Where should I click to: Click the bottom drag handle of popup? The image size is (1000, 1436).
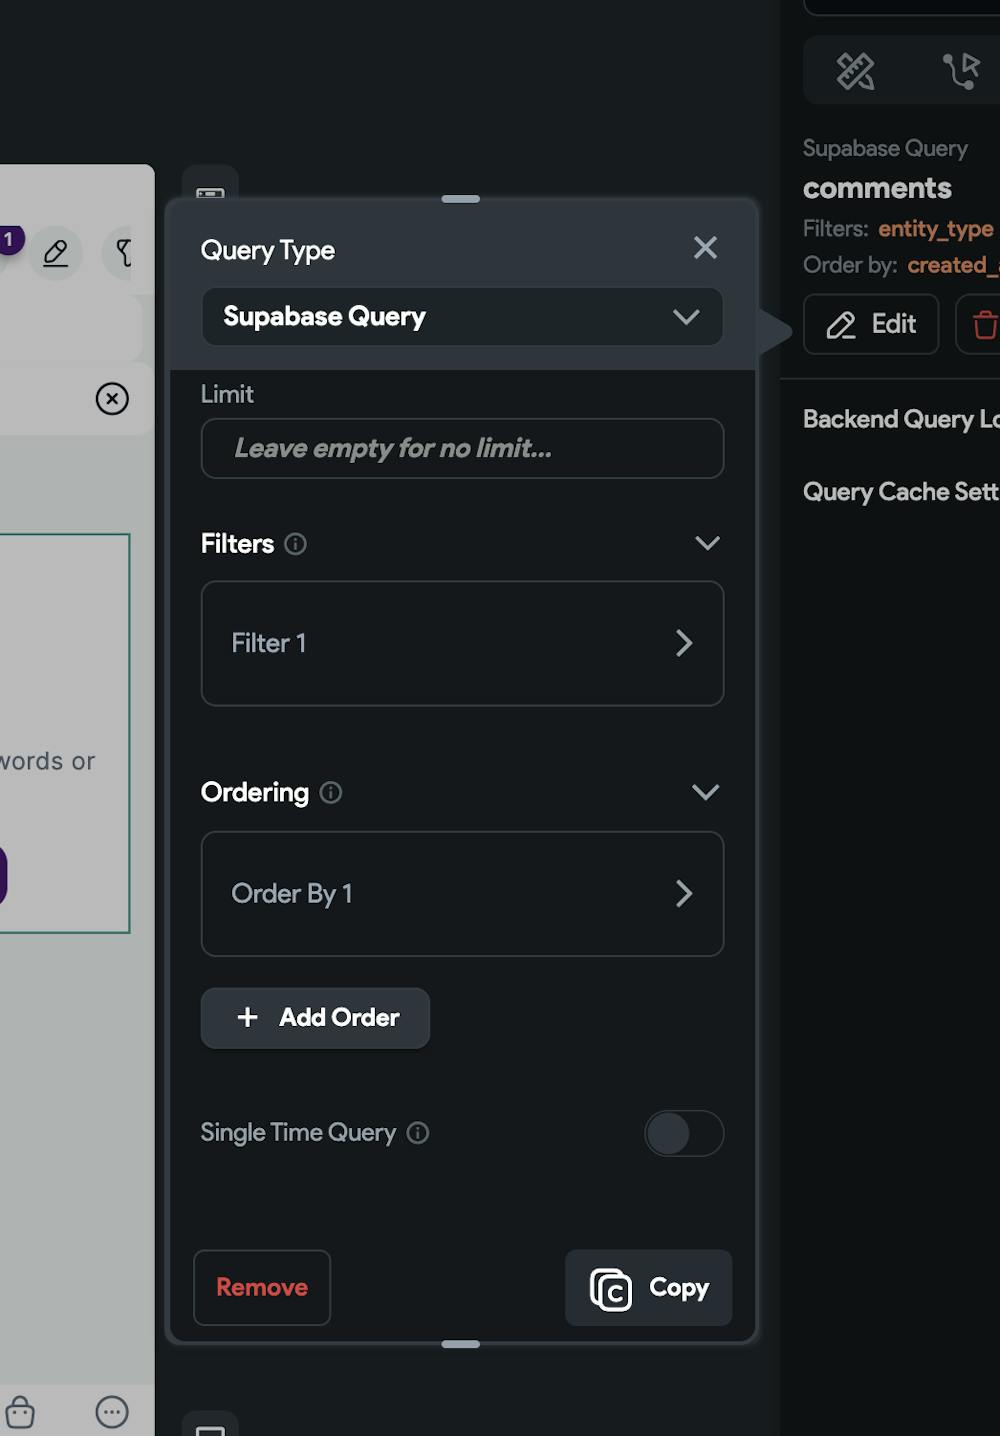point(461,1344)
